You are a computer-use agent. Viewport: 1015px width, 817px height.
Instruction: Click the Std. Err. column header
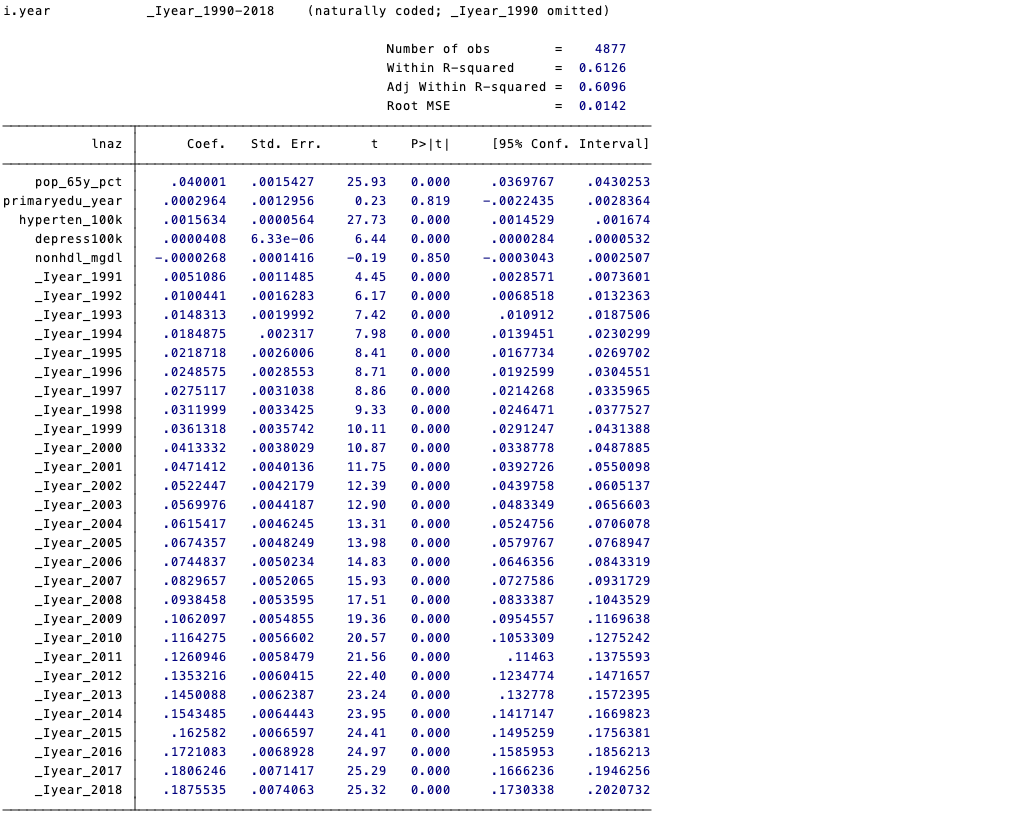[x=286, y=144]
